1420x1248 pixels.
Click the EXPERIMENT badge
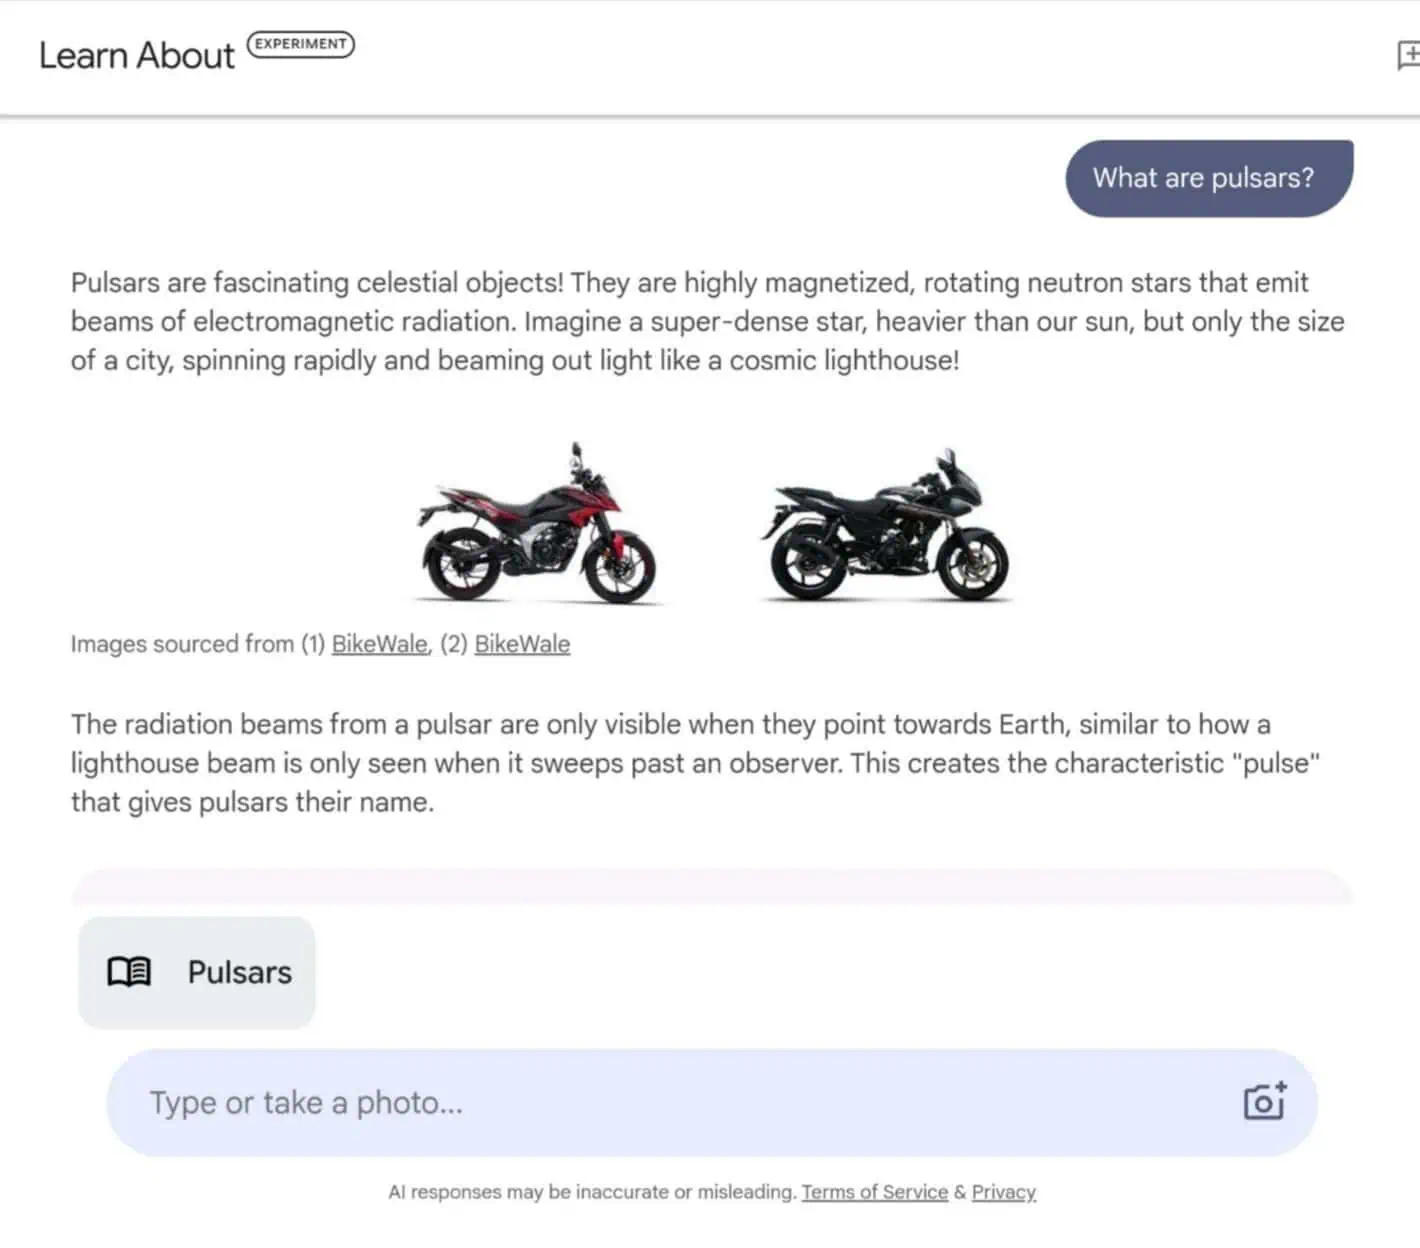(x=300, y=44)
